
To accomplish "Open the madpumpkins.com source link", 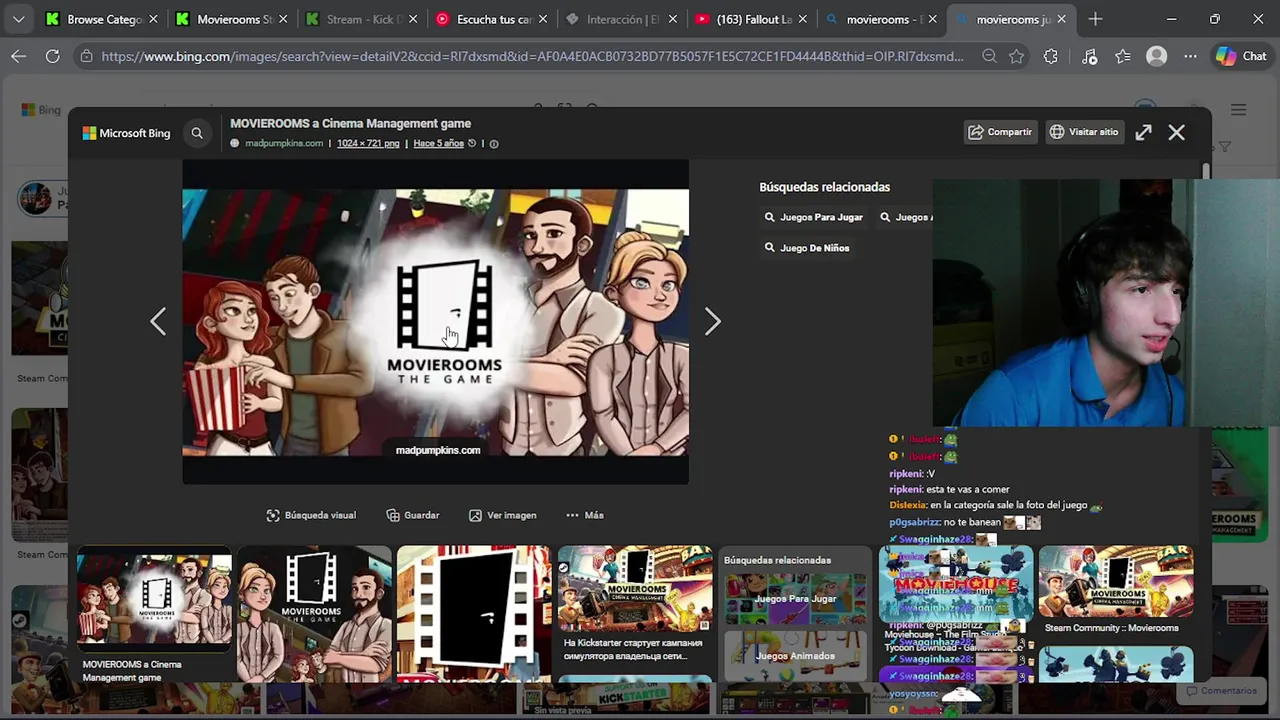I will tap(284, 144).
